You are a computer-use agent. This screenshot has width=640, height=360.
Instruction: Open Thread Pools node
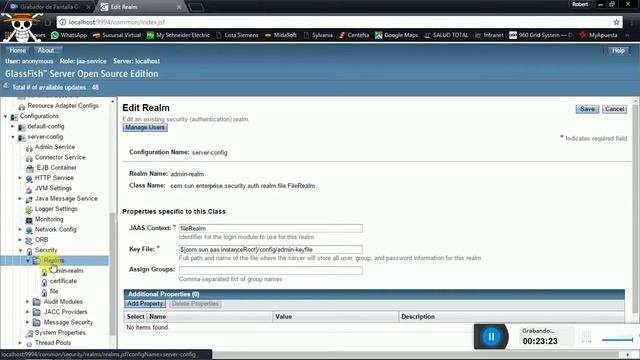click(53, 343)
